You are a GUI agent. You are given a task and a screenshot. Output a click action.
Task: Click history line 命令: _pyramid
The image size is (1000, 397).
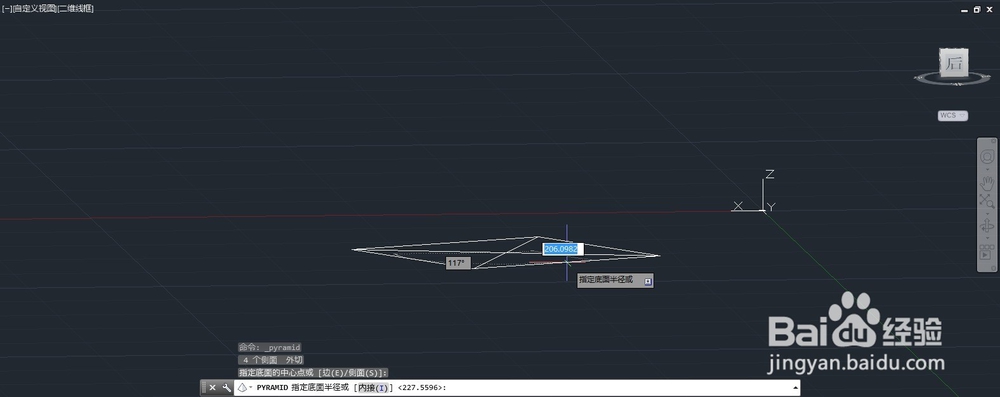pyautogui.click(x=270, y=347)
